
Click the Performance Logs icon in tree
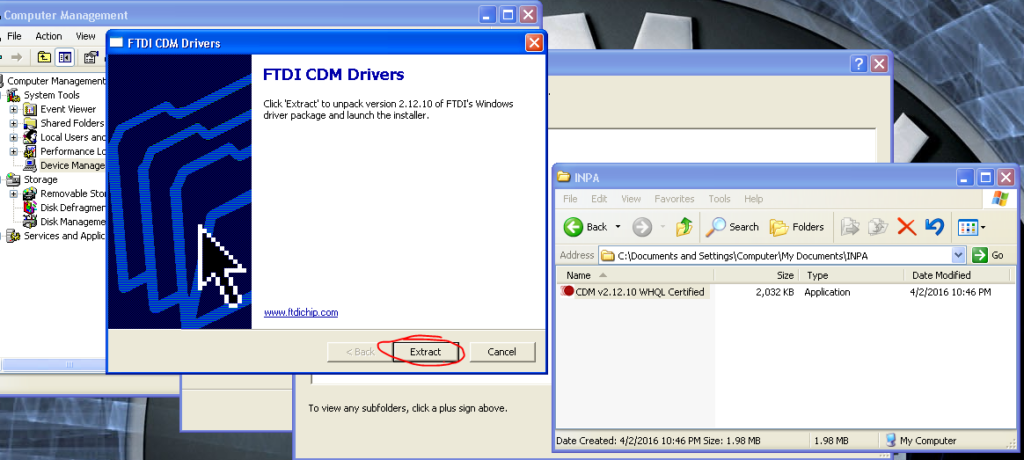click(30, 152)
